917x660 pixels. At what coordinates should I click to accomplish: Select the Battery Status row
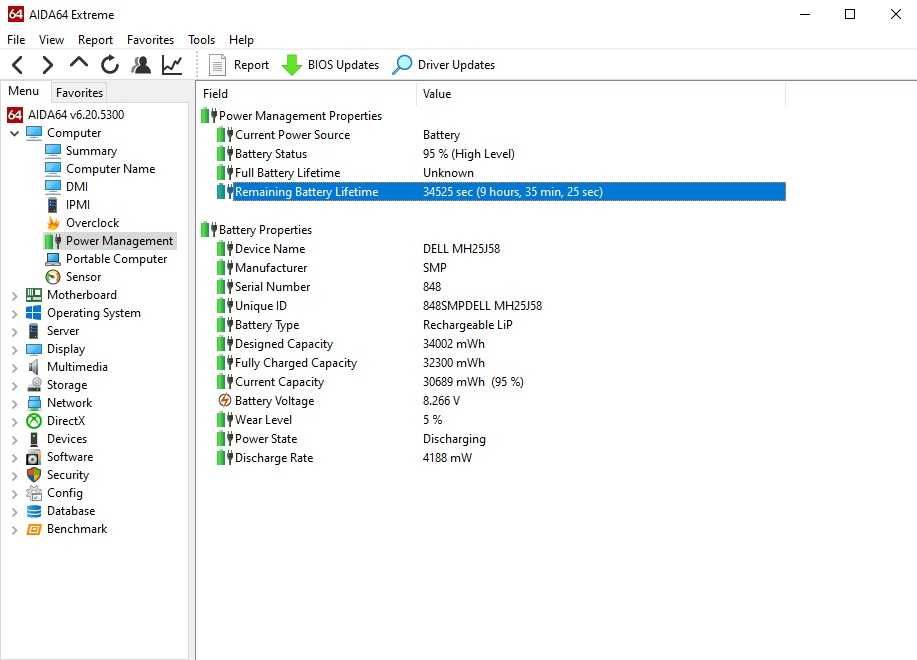coord(502,154)
